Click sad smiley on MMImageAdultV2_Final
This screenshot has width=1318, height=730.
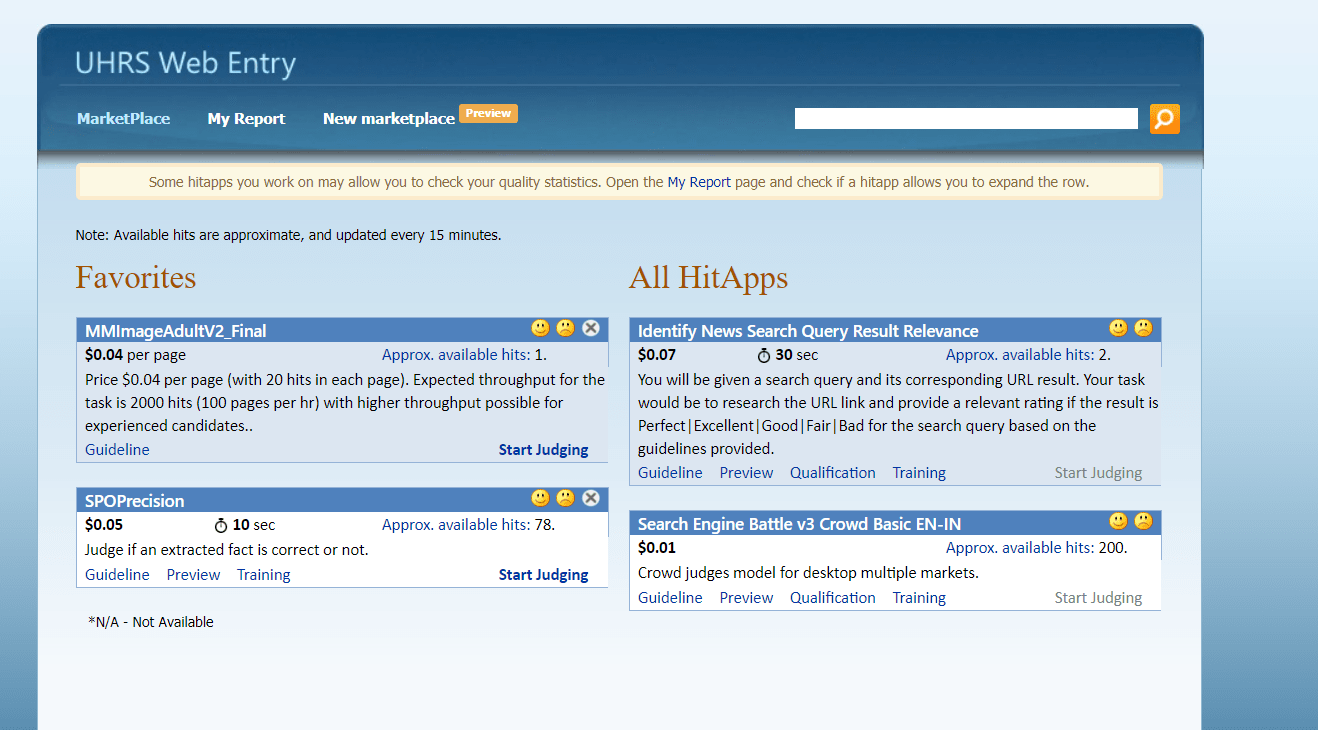[566, 328]
